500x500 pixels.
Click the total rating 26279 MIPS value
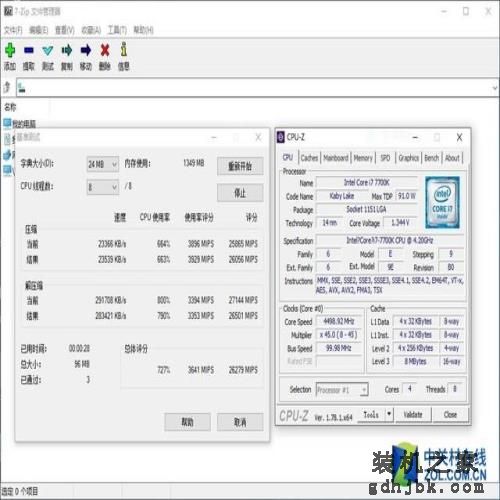point(243,370)
